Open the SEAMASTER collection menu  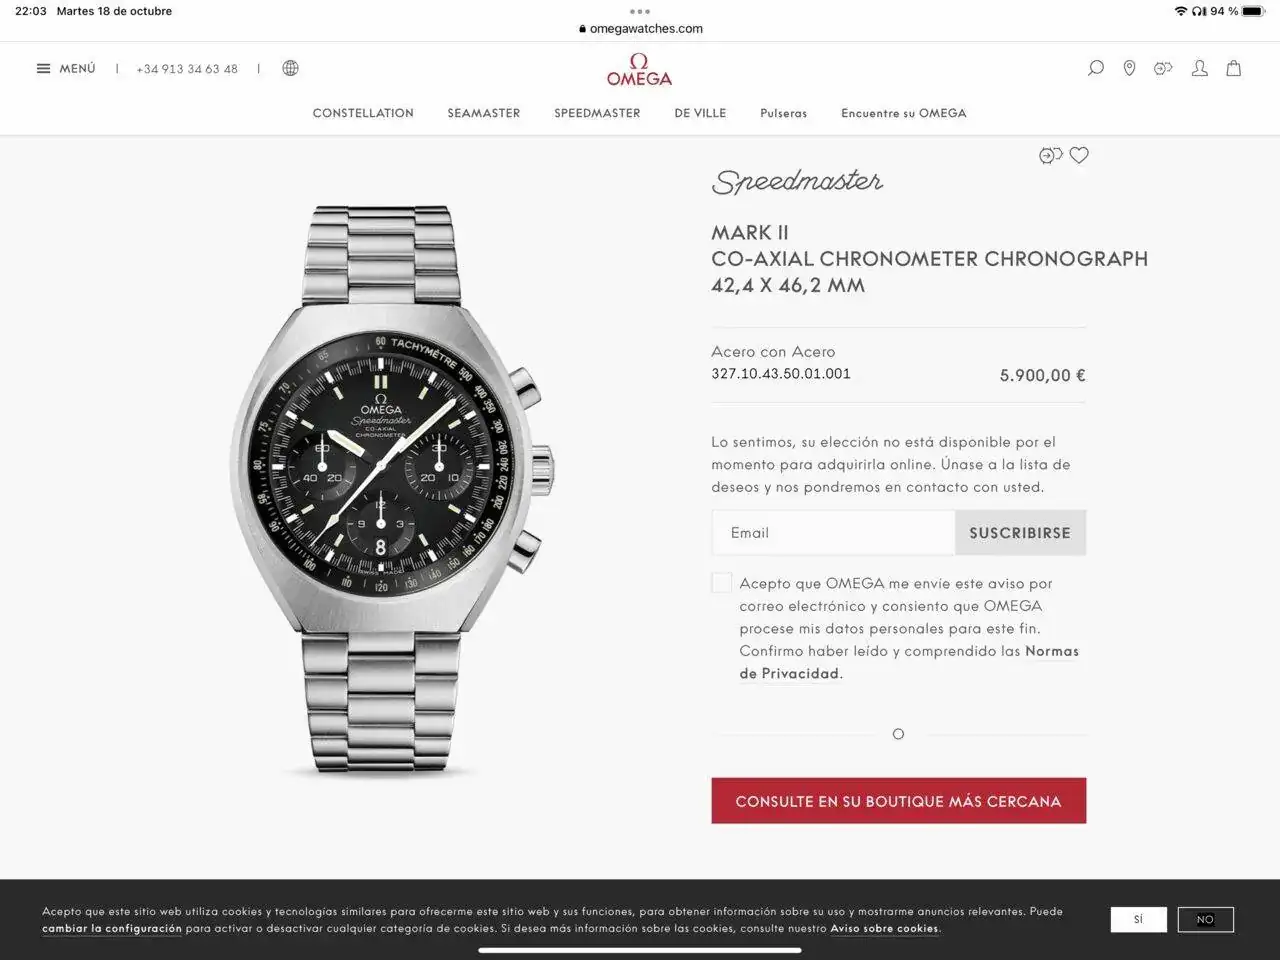pos(484,113)
